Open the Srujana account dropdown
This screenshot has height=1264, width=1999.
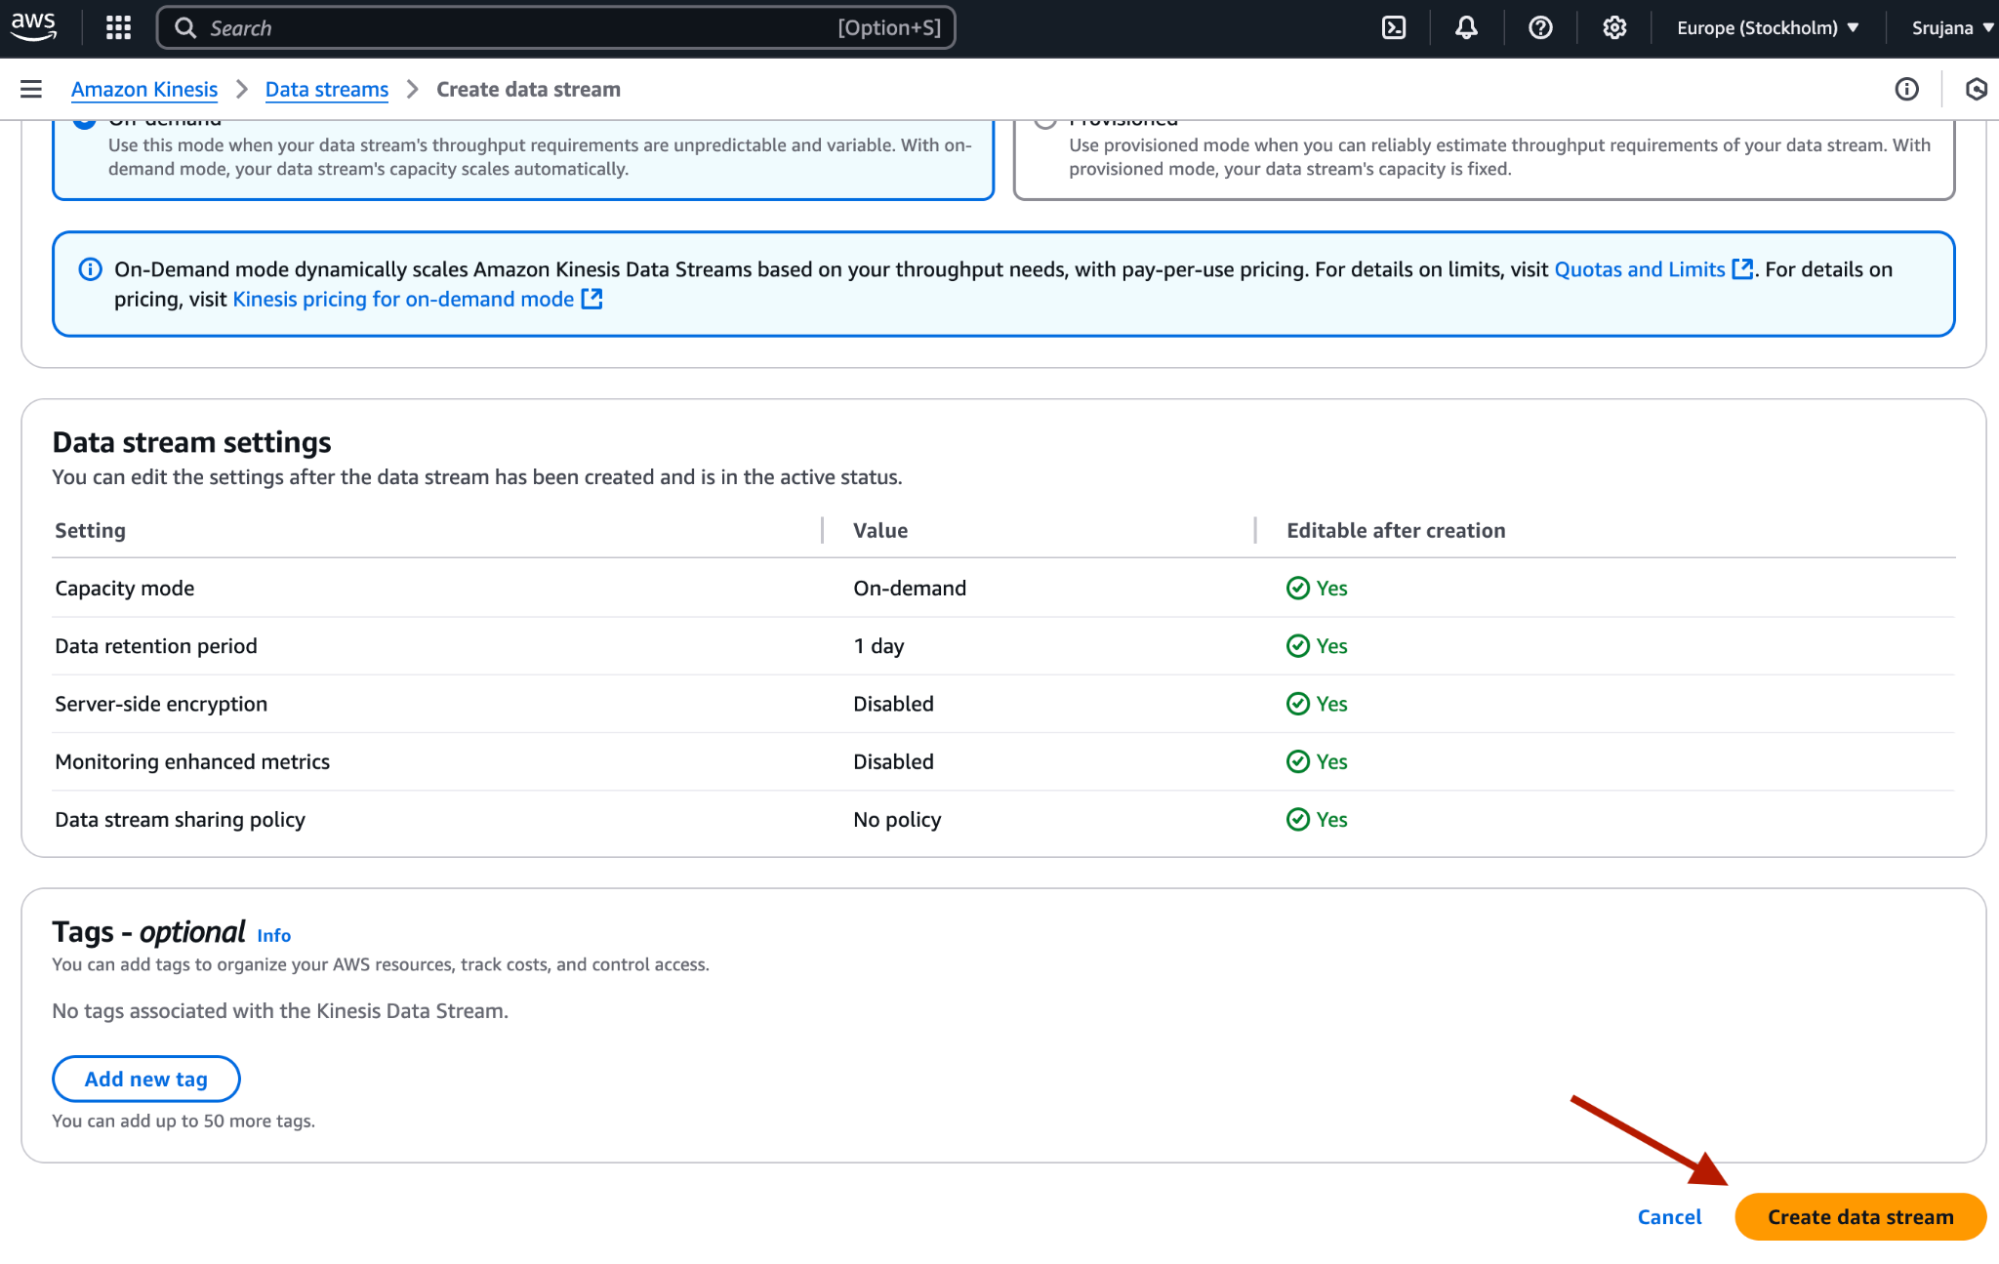coord(1952,28)
